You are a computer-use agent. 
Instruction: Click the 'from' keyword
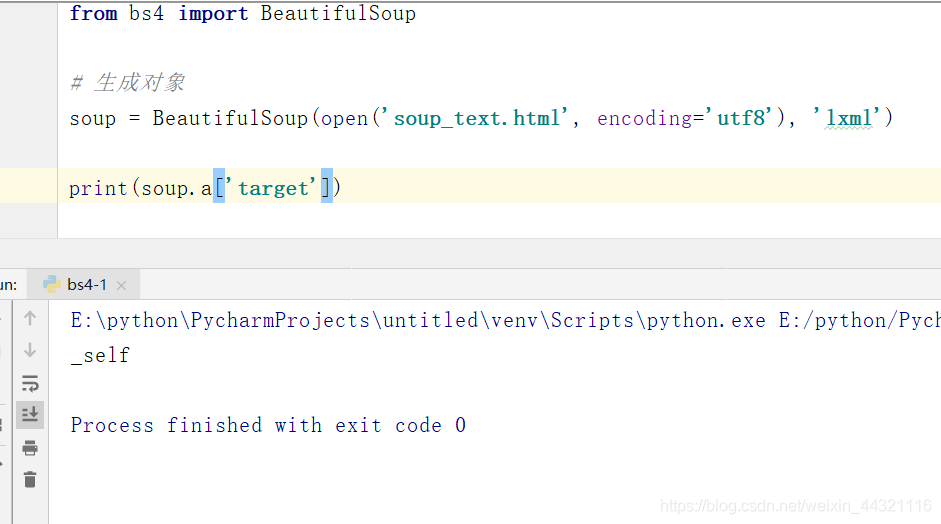(x=93, y=13)
